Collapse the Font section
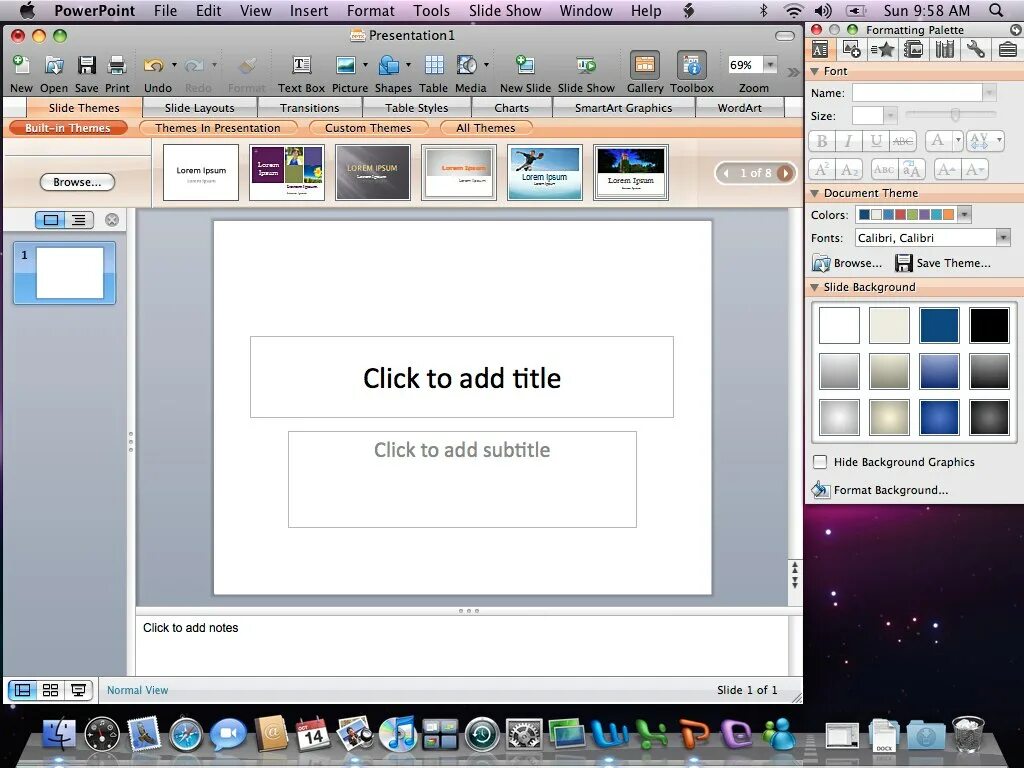The image size is (1024, 768). (x=814, y=71)
